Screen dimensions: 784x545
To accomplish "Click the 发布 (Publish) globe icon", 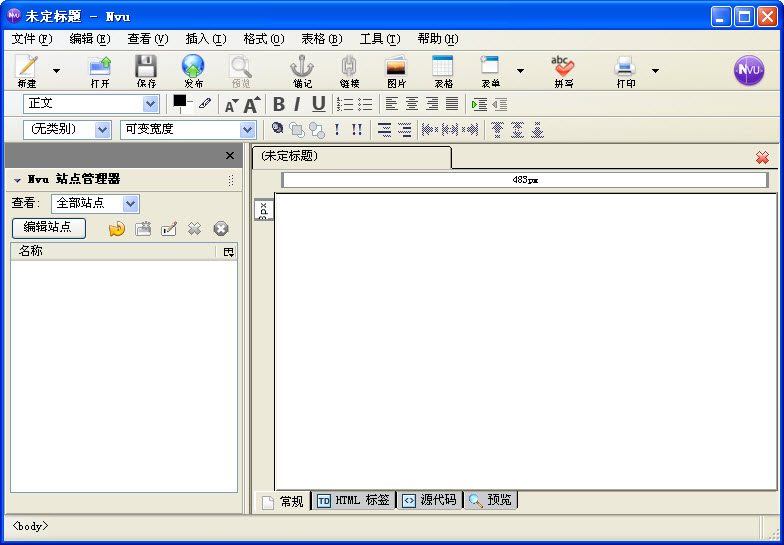I will pos(193,68).
